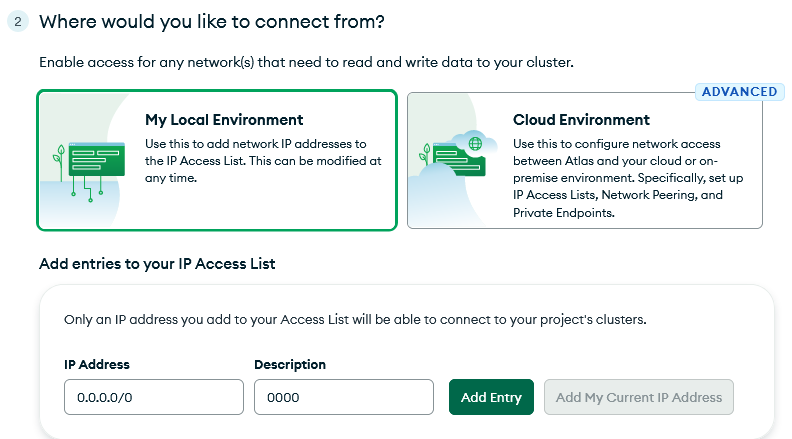
Task: Click the My Local Environment heading
Action: tap(224, 120)
